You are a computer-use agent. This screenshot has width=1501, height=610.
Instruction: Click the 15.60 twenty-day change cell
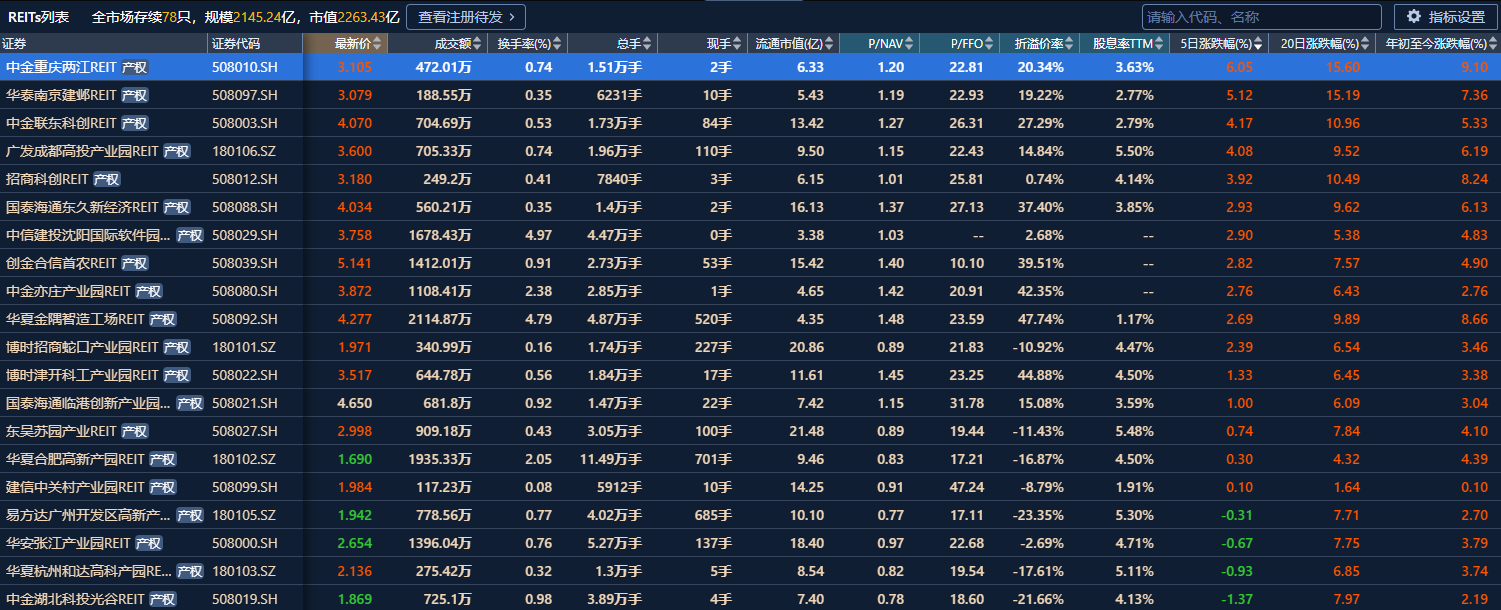coord(1343,67)
